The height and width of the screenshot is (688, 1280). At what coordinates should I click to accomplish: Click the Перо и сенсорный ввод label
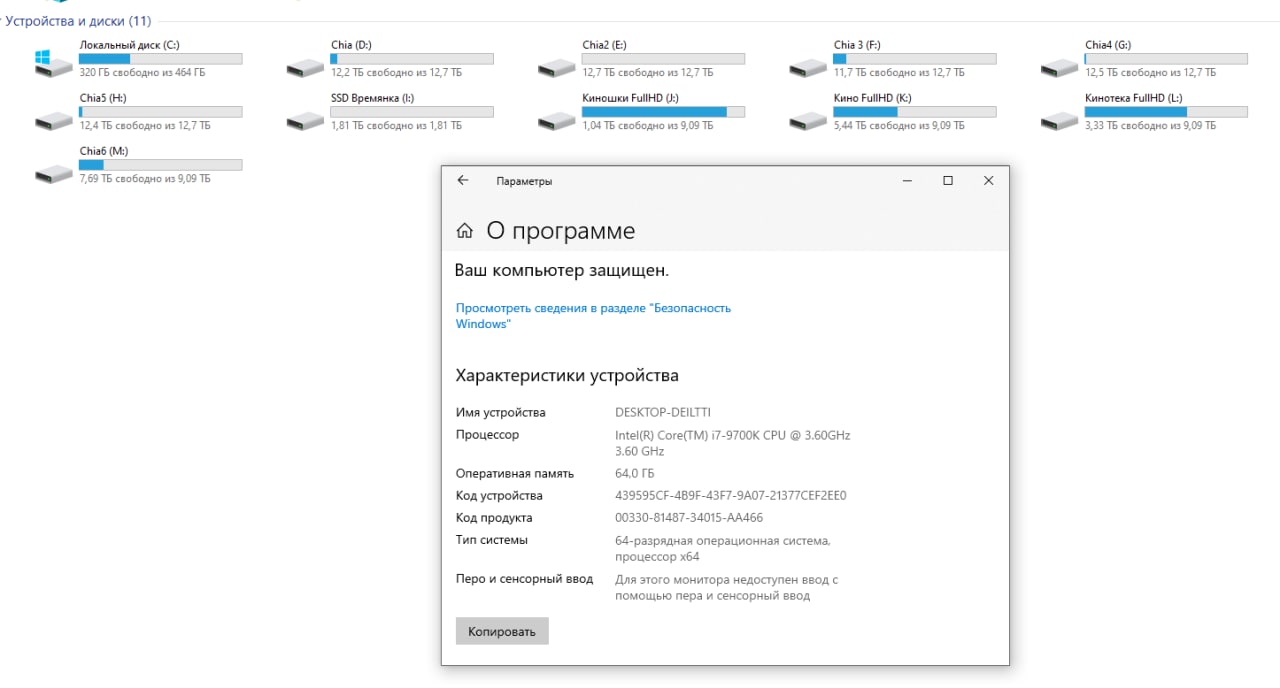pyautogui.click(x=524, y=579)
